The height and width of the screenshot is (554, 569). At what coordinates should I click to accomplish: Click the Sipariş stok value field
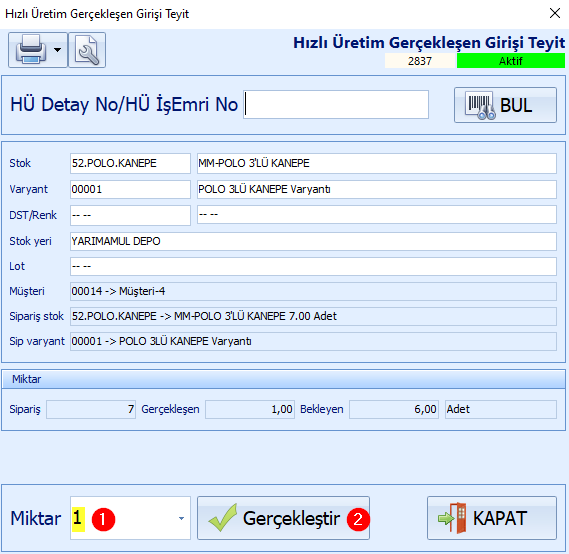coord(313,316)
